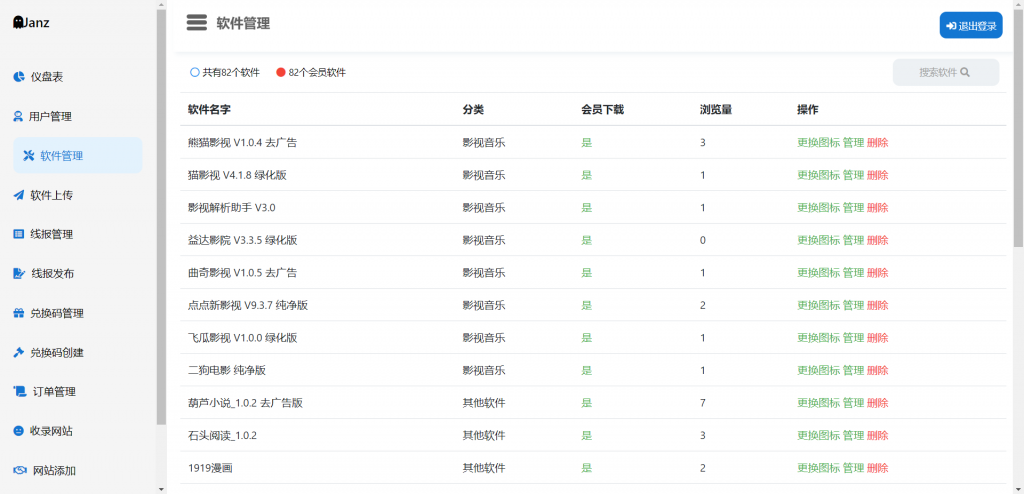Click the sidebar scroll-up arrow
Viewport: 1024px width, 494px height.
click(161, 5)
